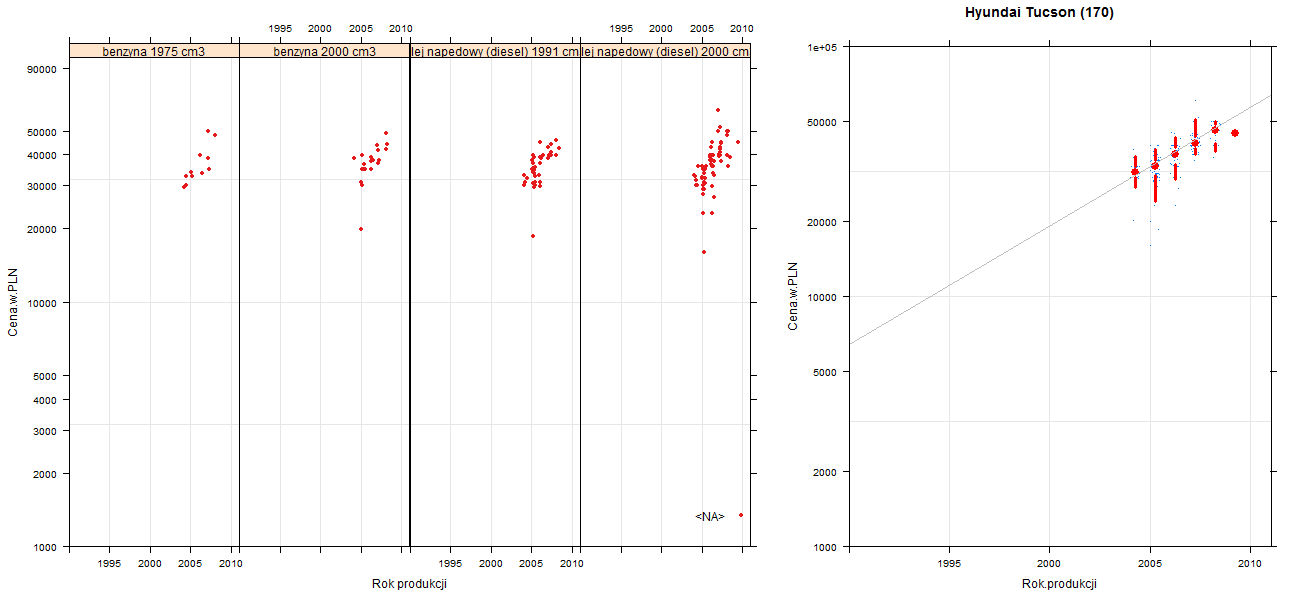Click the '2000' x-axis tick of the Hyundai Tucson plot
This screenshot has height=600, width=1300.
1049,565
